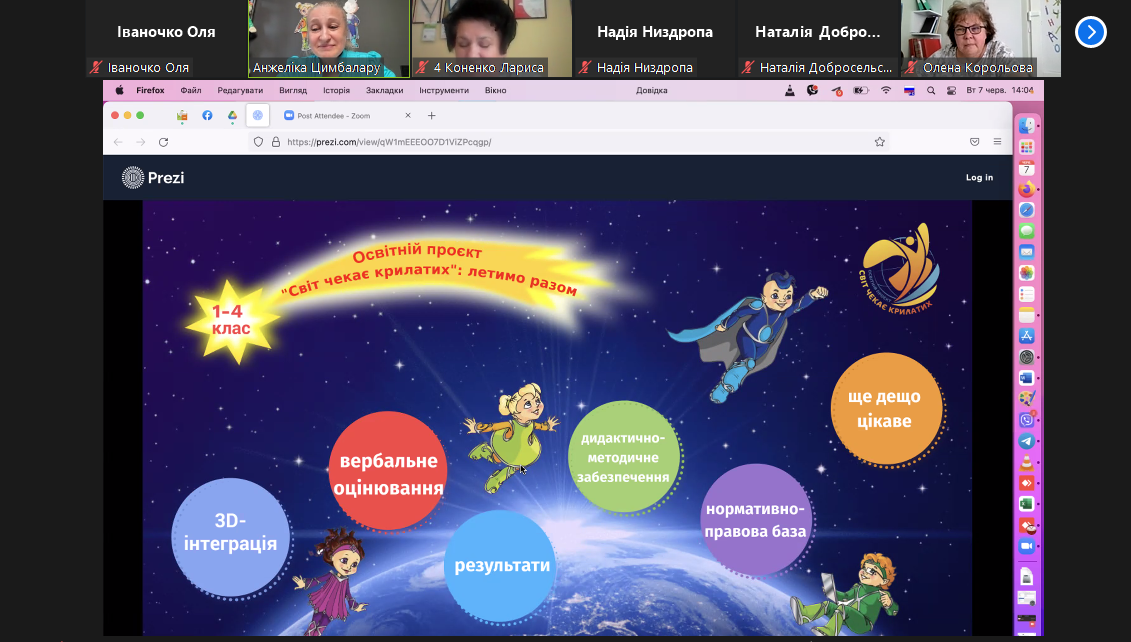Open the Файл menu
1131x642 pixels.
click(x=190, y=90)
